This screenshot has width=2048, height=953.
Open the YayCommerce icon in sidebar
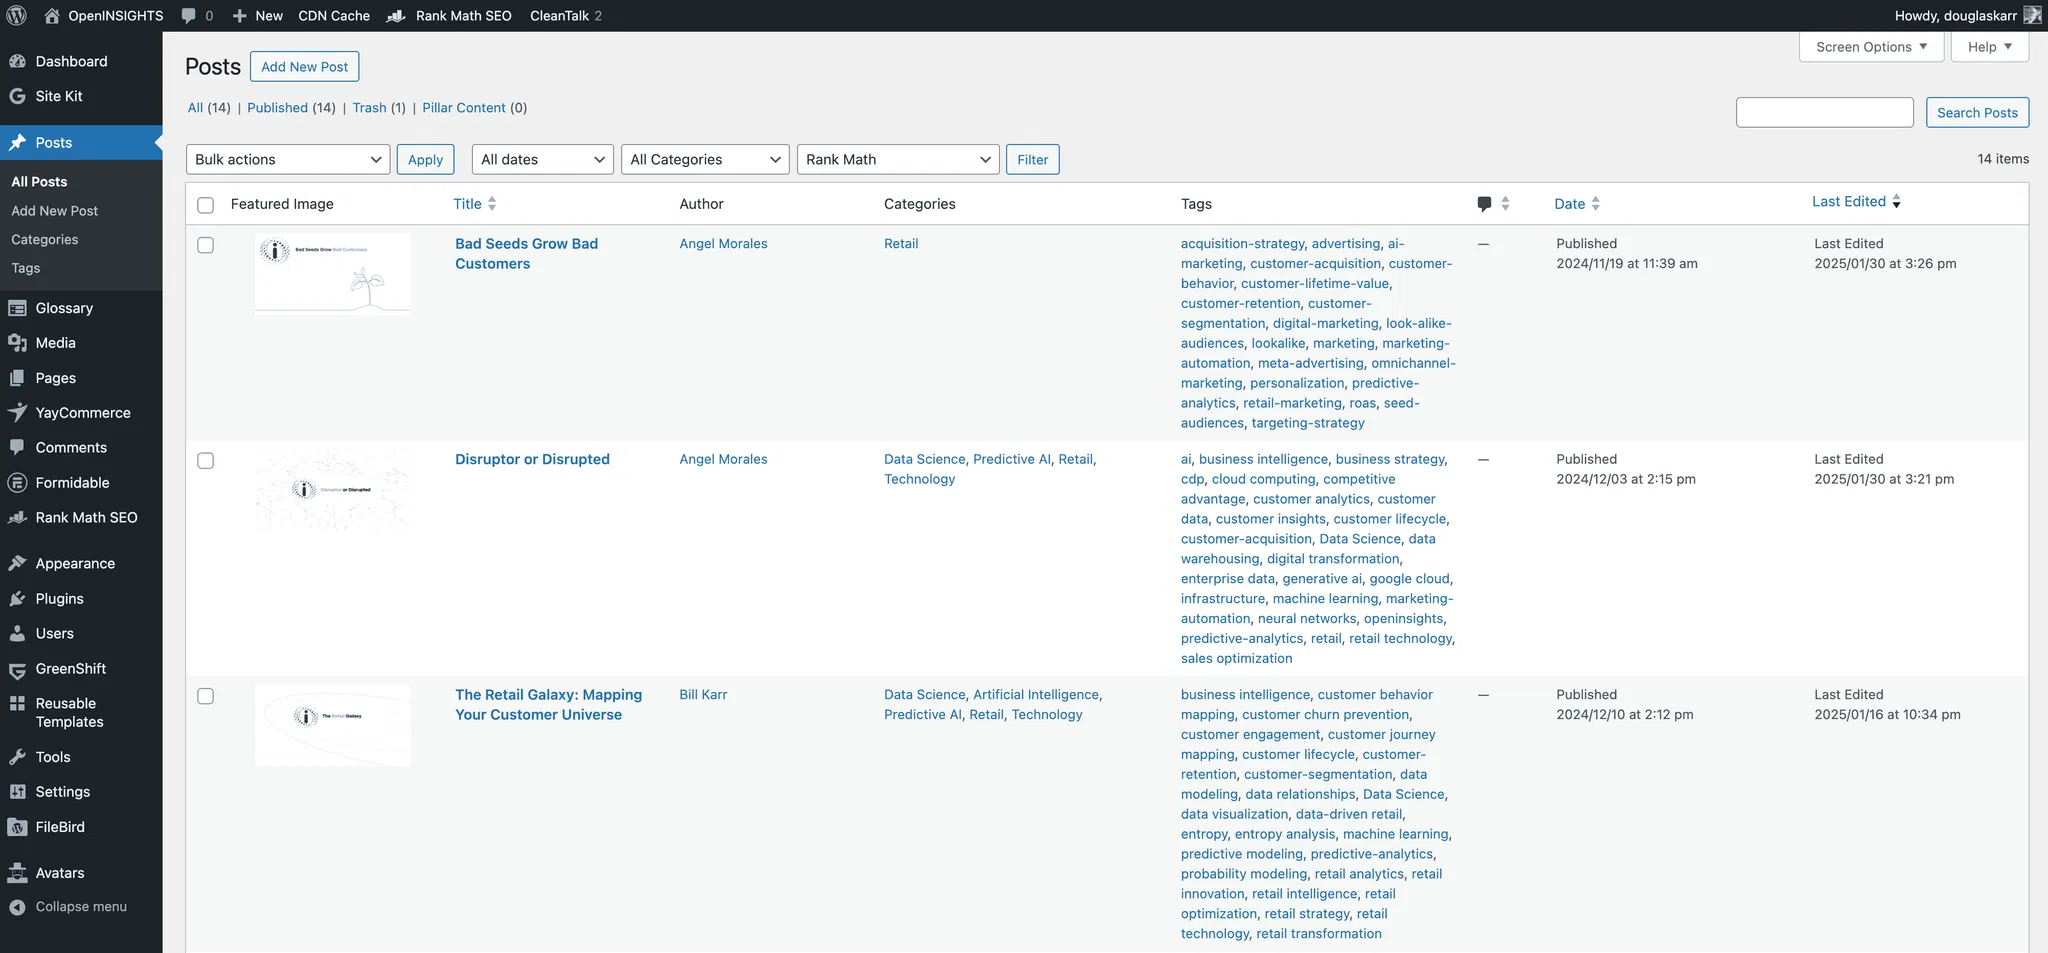[17, 413]
